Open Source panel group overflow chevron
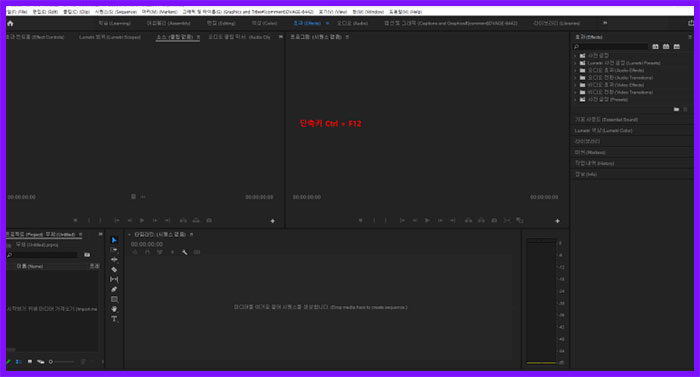 [280, 37]
